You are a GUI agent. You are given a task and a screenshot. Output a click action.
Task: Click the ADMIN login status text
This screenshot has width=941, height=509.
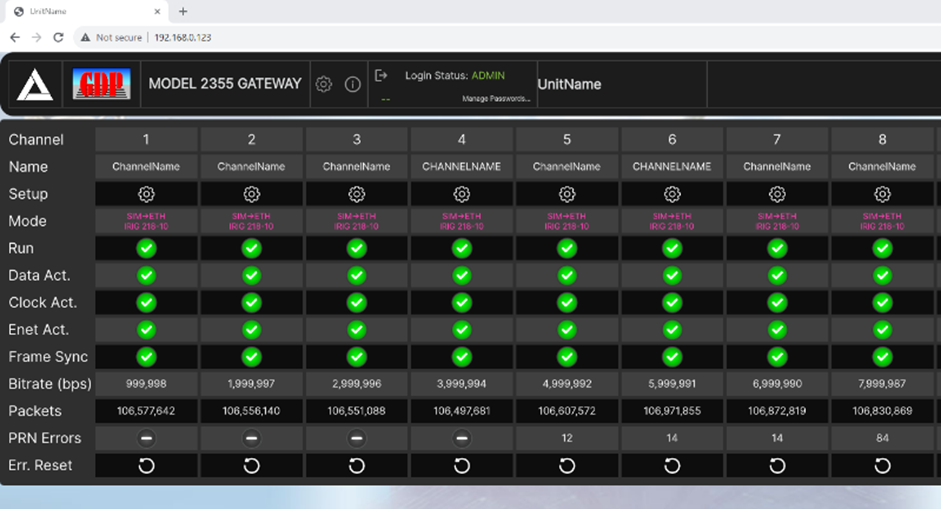(x=488, y=76)
